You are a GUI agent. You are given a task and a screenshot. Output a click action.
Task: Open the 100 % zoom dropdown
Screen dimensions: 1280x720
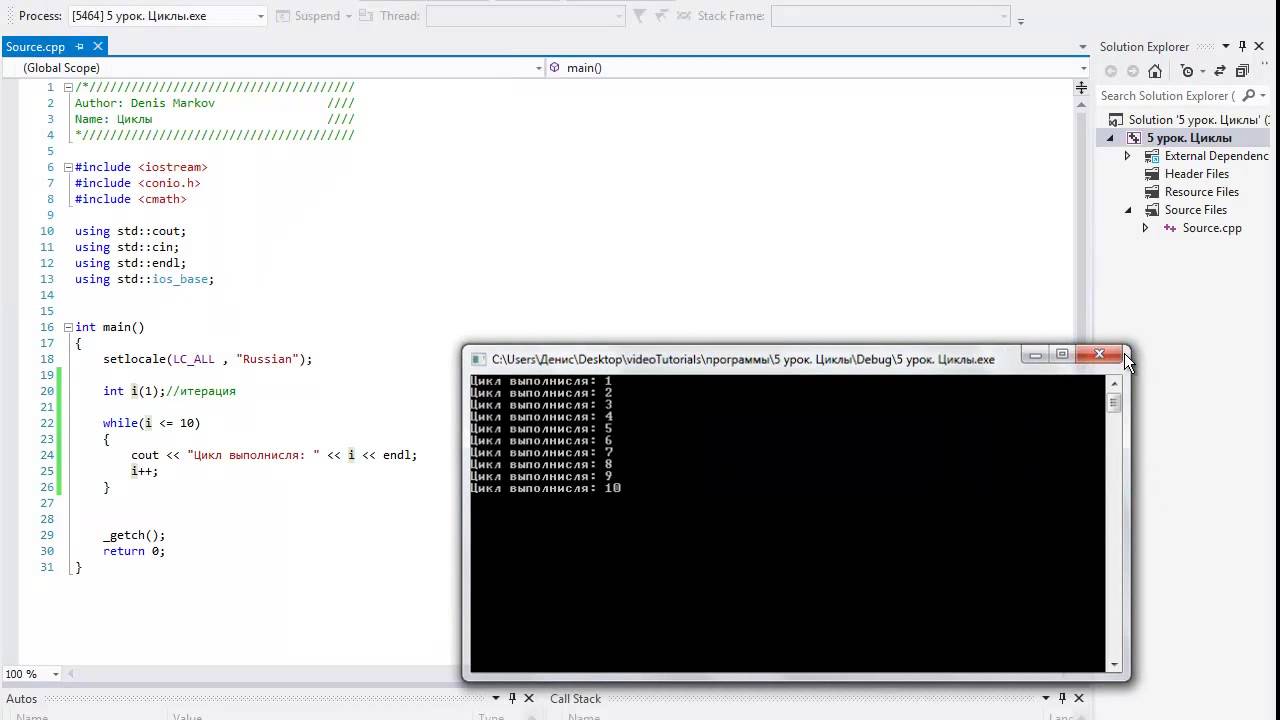[x=54, y=674]
